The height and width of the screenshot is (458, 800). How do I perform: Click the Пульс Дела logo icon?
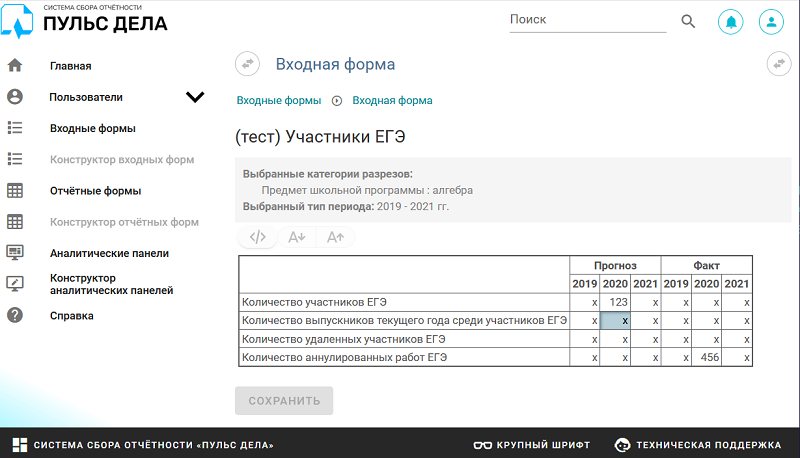pos(17,21)
